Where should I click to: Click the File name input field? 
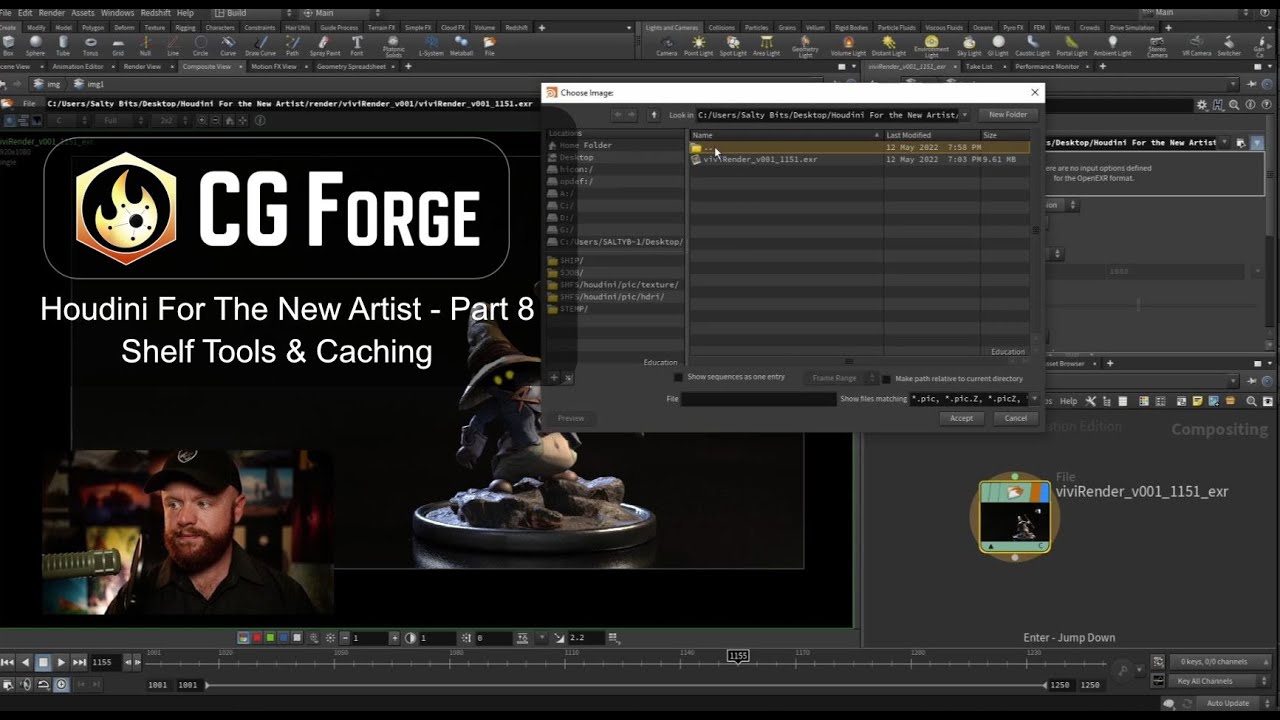click(x=758, y=399)
